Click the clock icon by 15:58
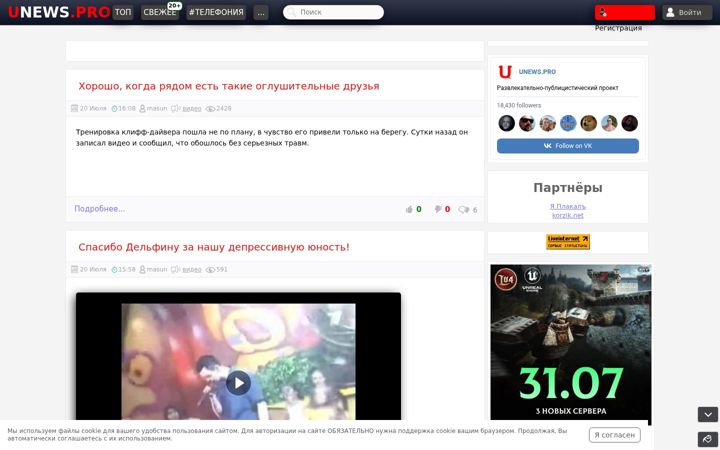The height and width of the screenshot is (450, 720). pos(114,270)
